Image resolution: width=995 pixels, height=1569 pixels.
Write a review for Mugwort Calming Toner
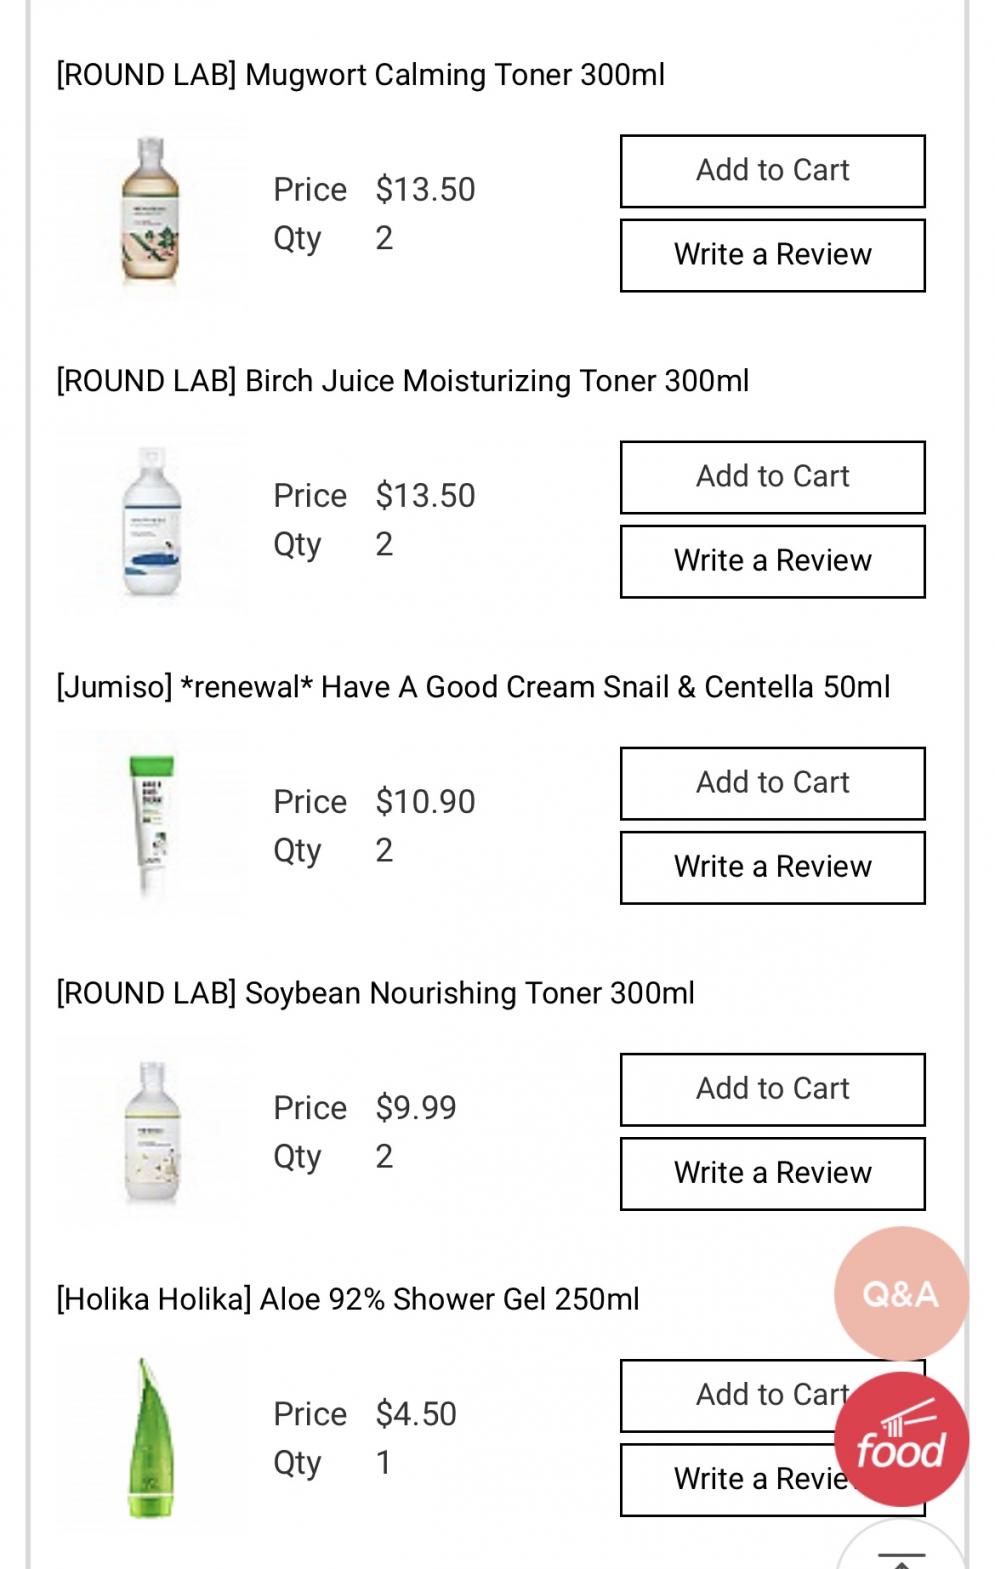[772, 255]
